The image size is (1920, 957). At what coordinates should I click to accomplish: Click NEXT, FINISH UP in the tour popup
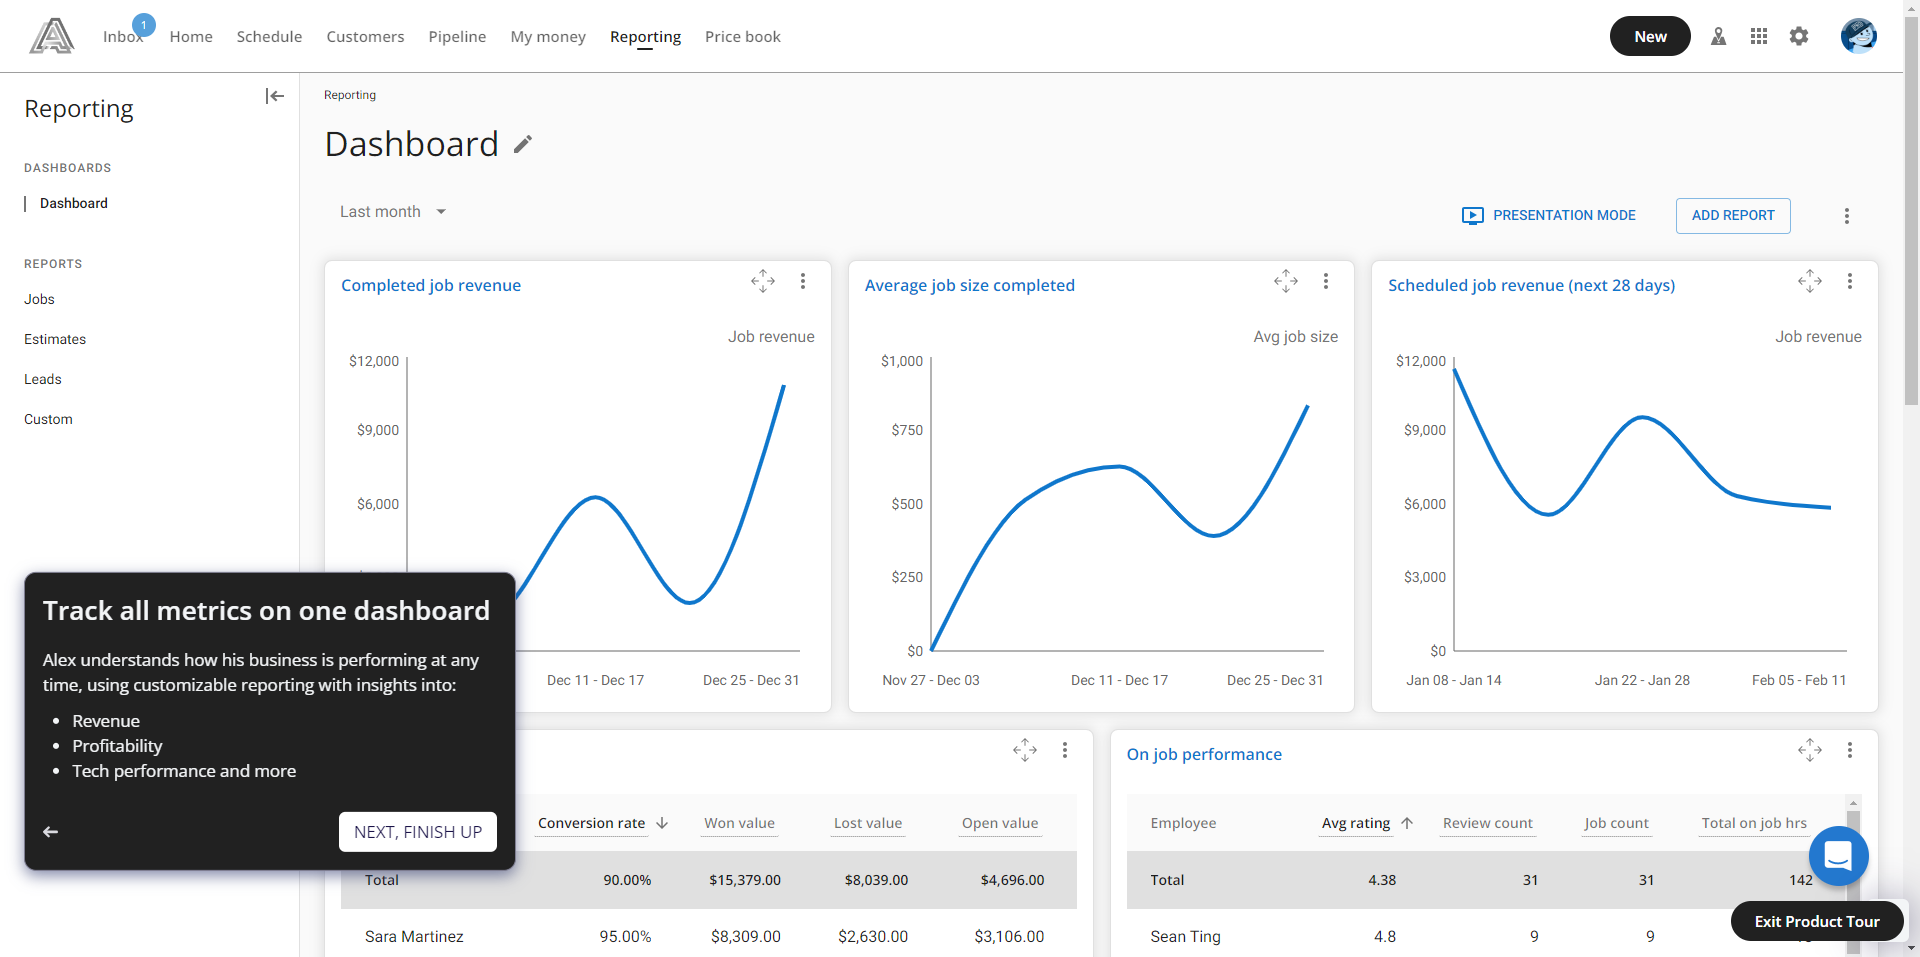click(x=417, y=831)
